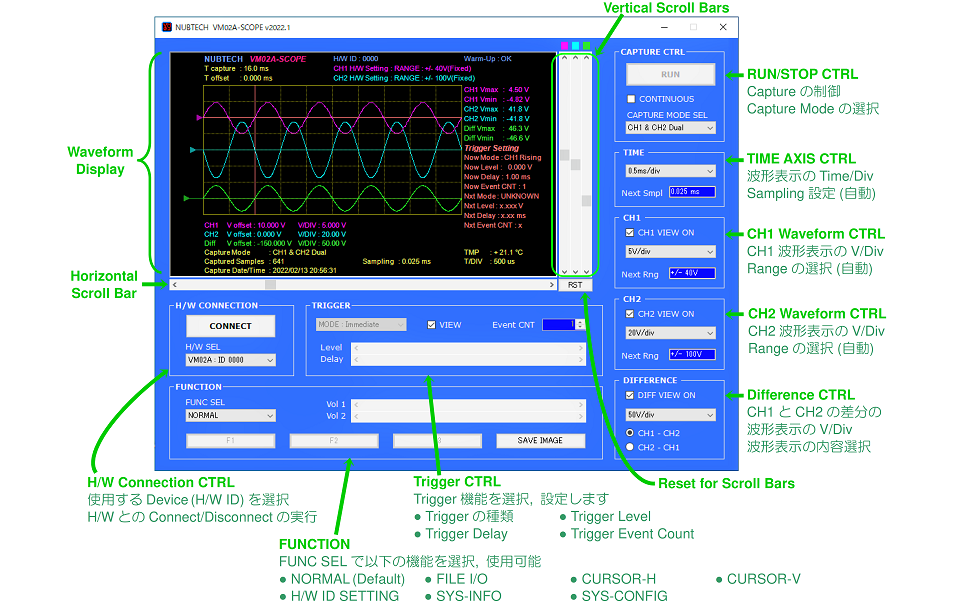The width and height of the screenshot is (978, 603).
Task: Click the third vertical scroll bar thumb
Action: click(586, 201)
